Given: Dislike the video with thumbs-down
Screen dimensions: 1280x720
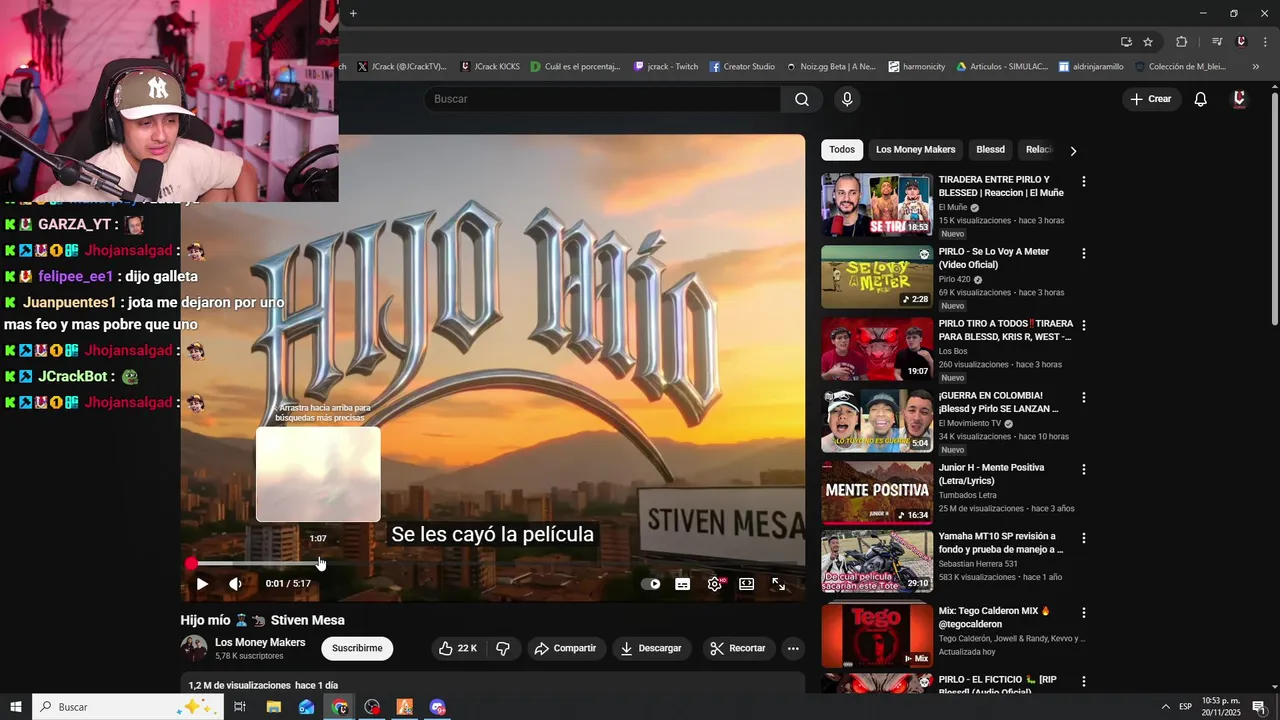Looking at the screenshot, I should (503, 648).
